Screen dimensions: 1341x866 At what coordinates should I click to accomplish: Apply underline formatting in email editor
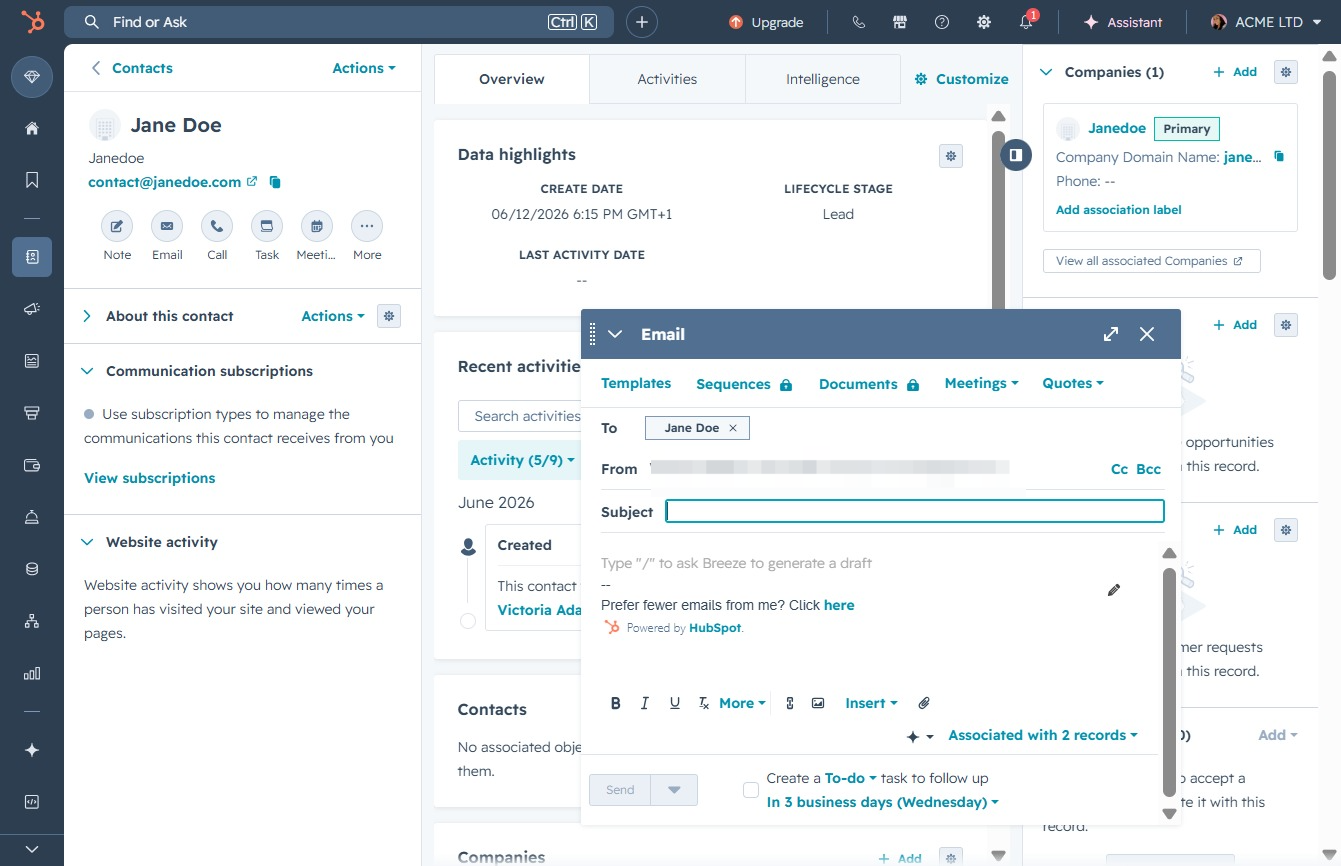click(x=675, y=703)
